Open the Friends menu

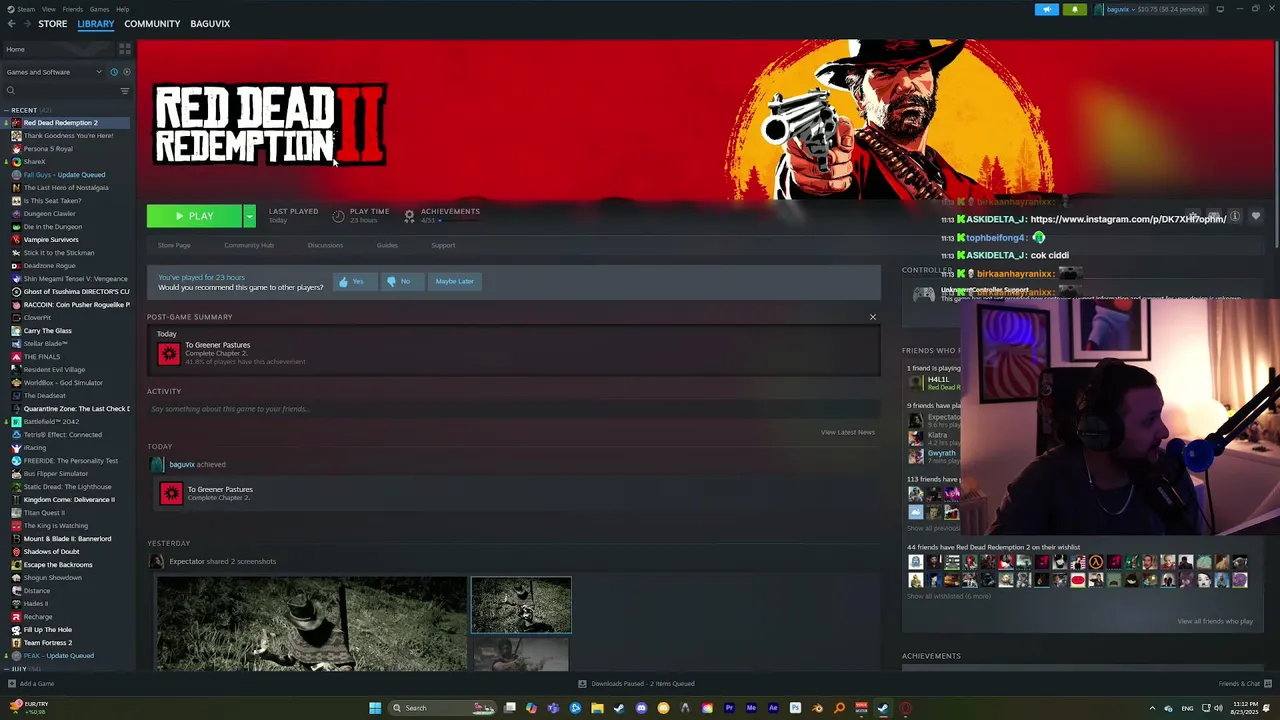[x=73, y=9]
